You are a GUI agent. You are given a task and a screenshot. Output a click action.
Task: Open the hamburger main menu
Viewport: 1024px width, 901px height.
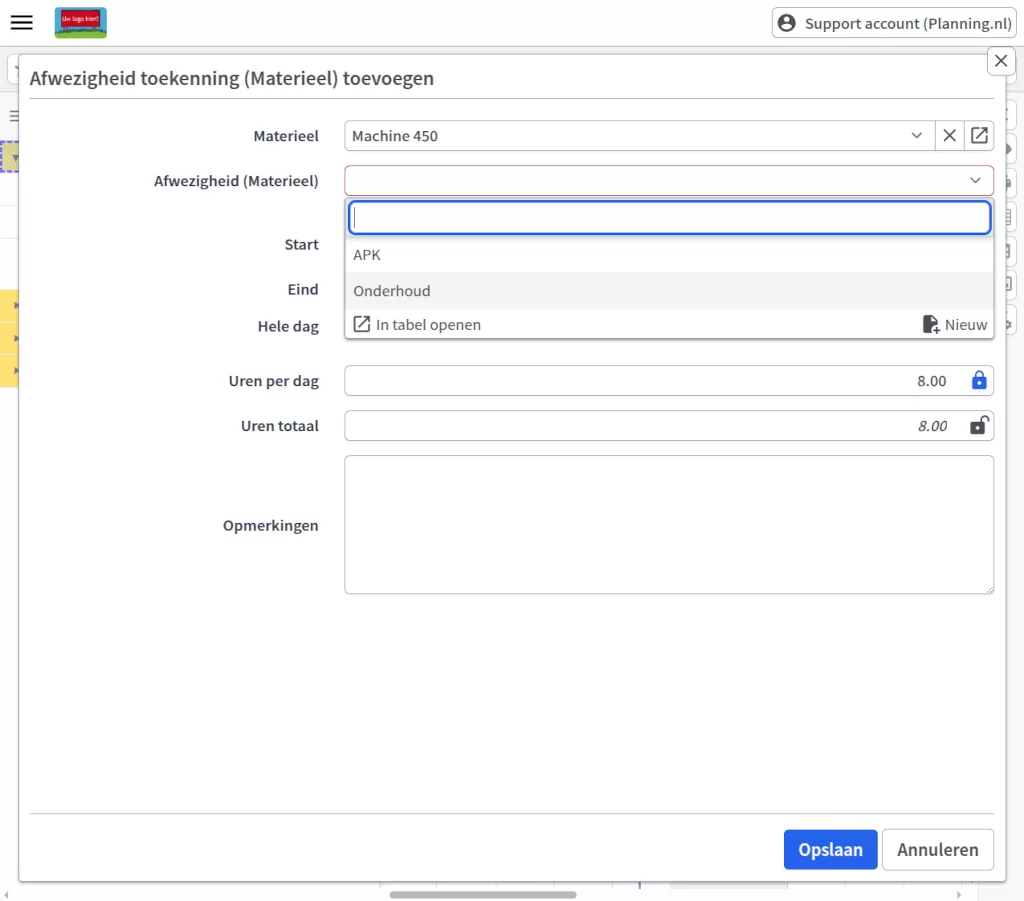[21, 23]
